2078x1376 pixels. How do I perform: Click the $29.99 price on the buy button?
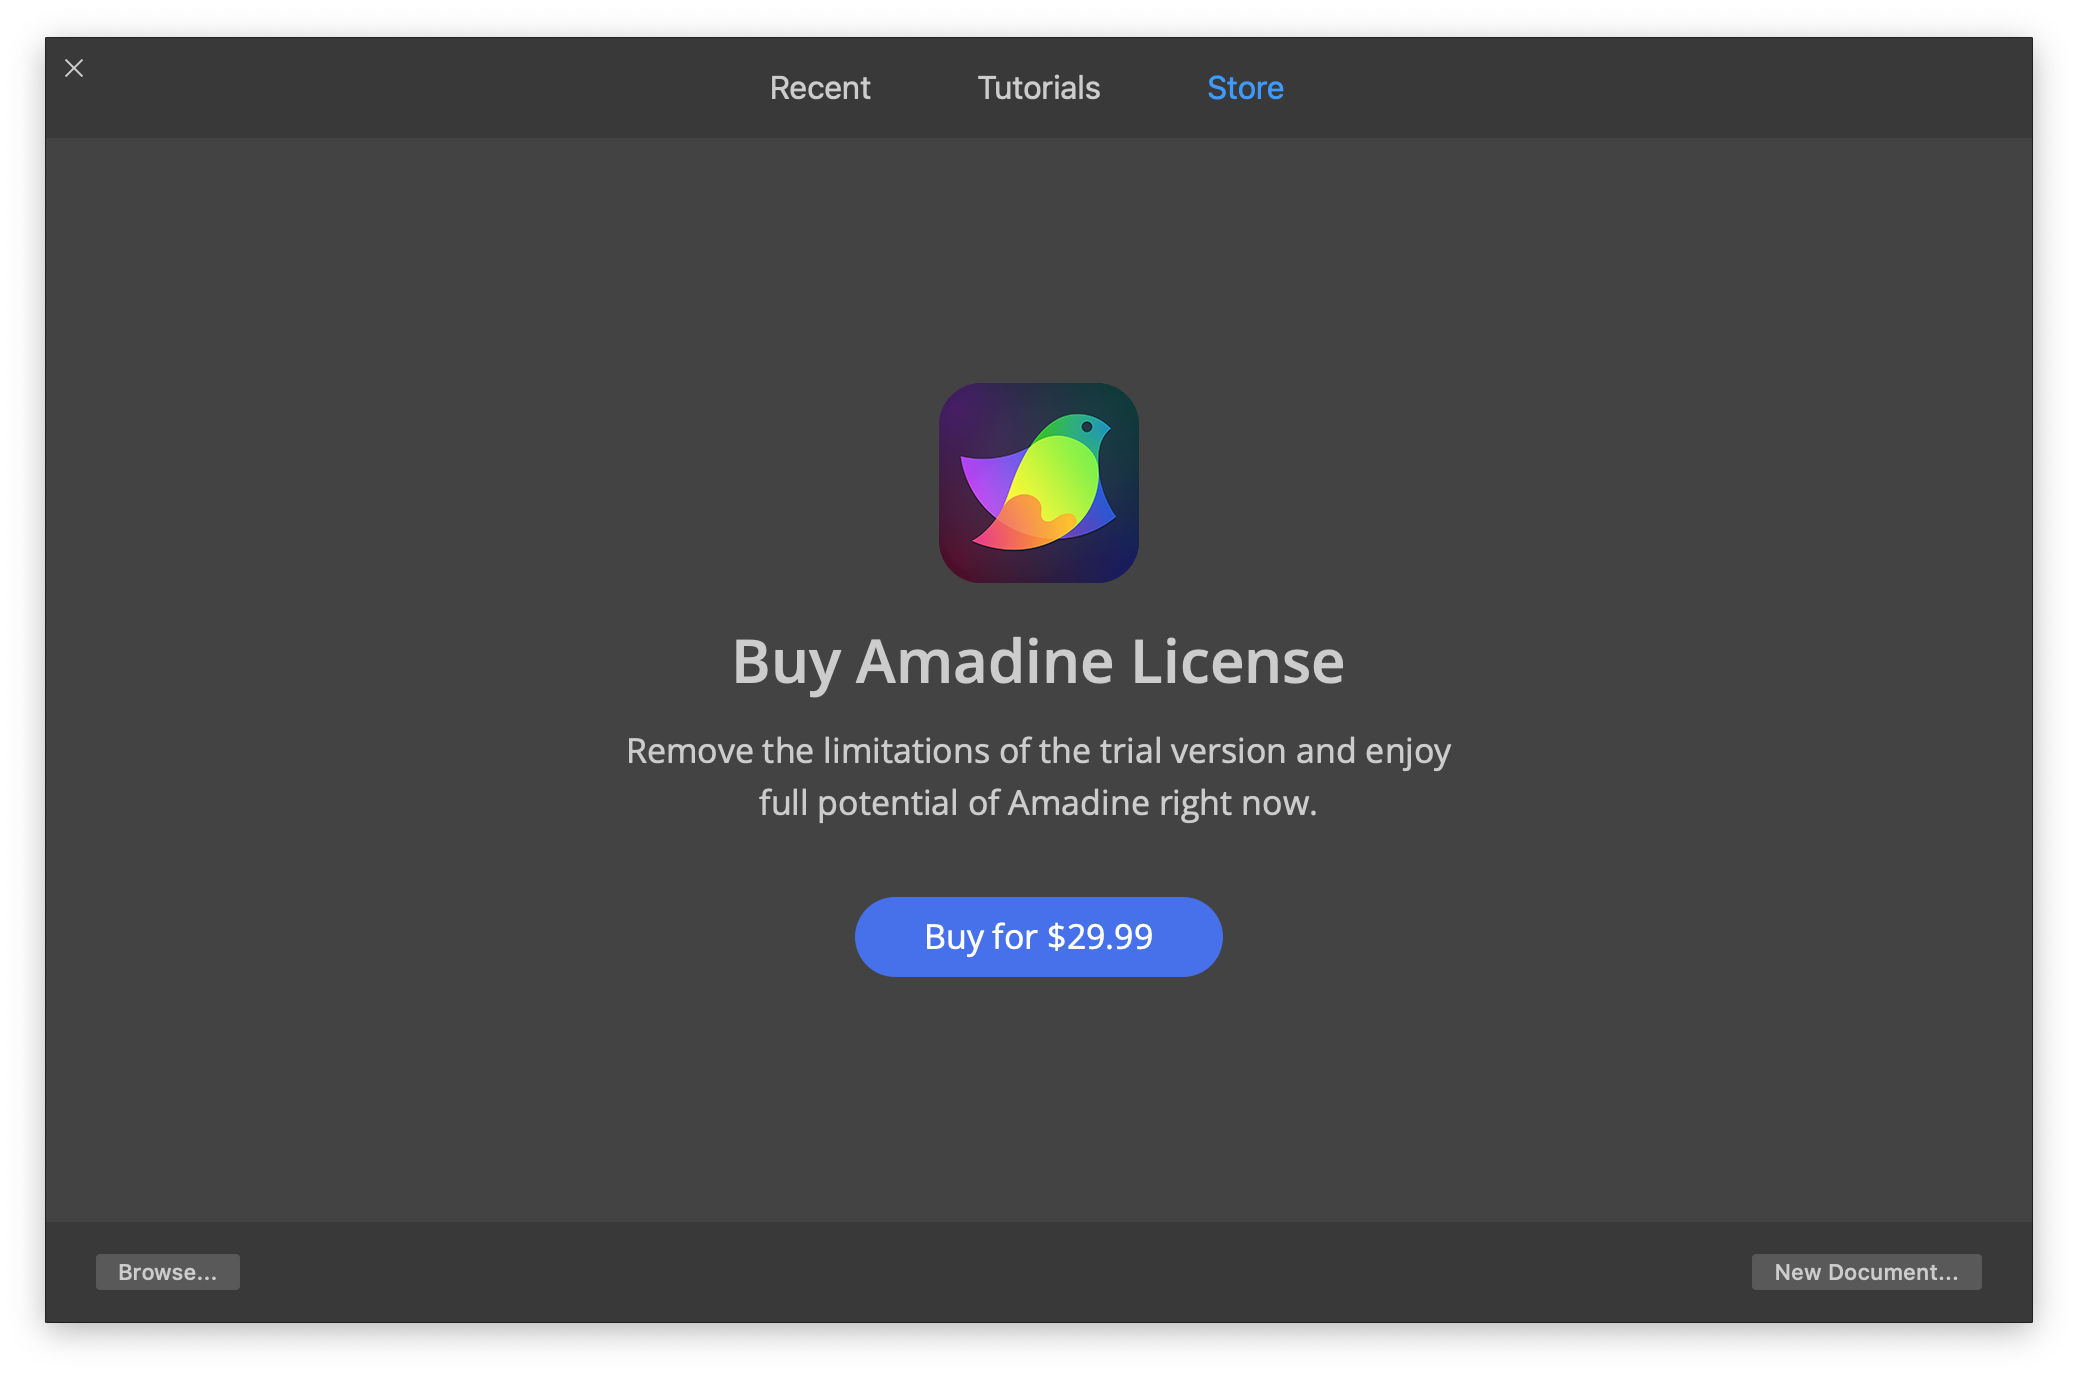[1099, 937]
